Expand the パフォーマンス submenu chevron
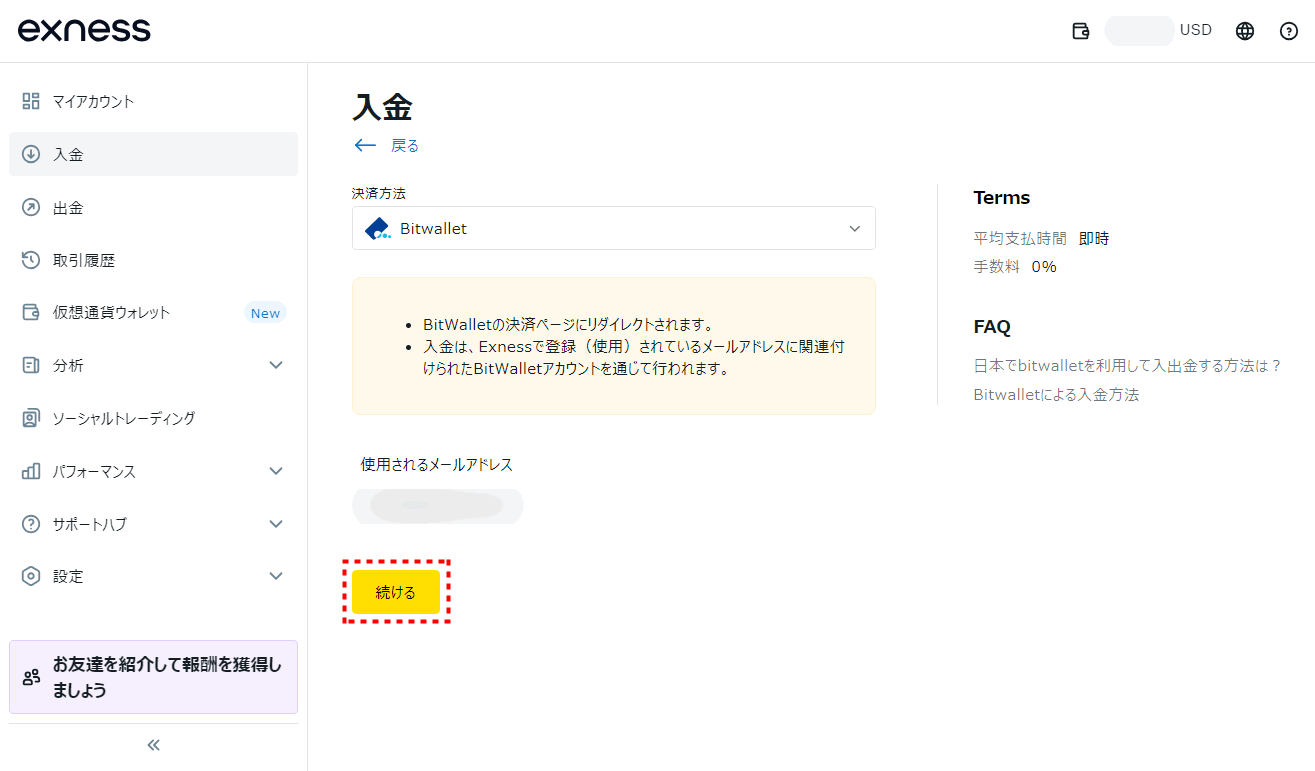The width and height of the screenshot is (1315, 771). point(277,471)
